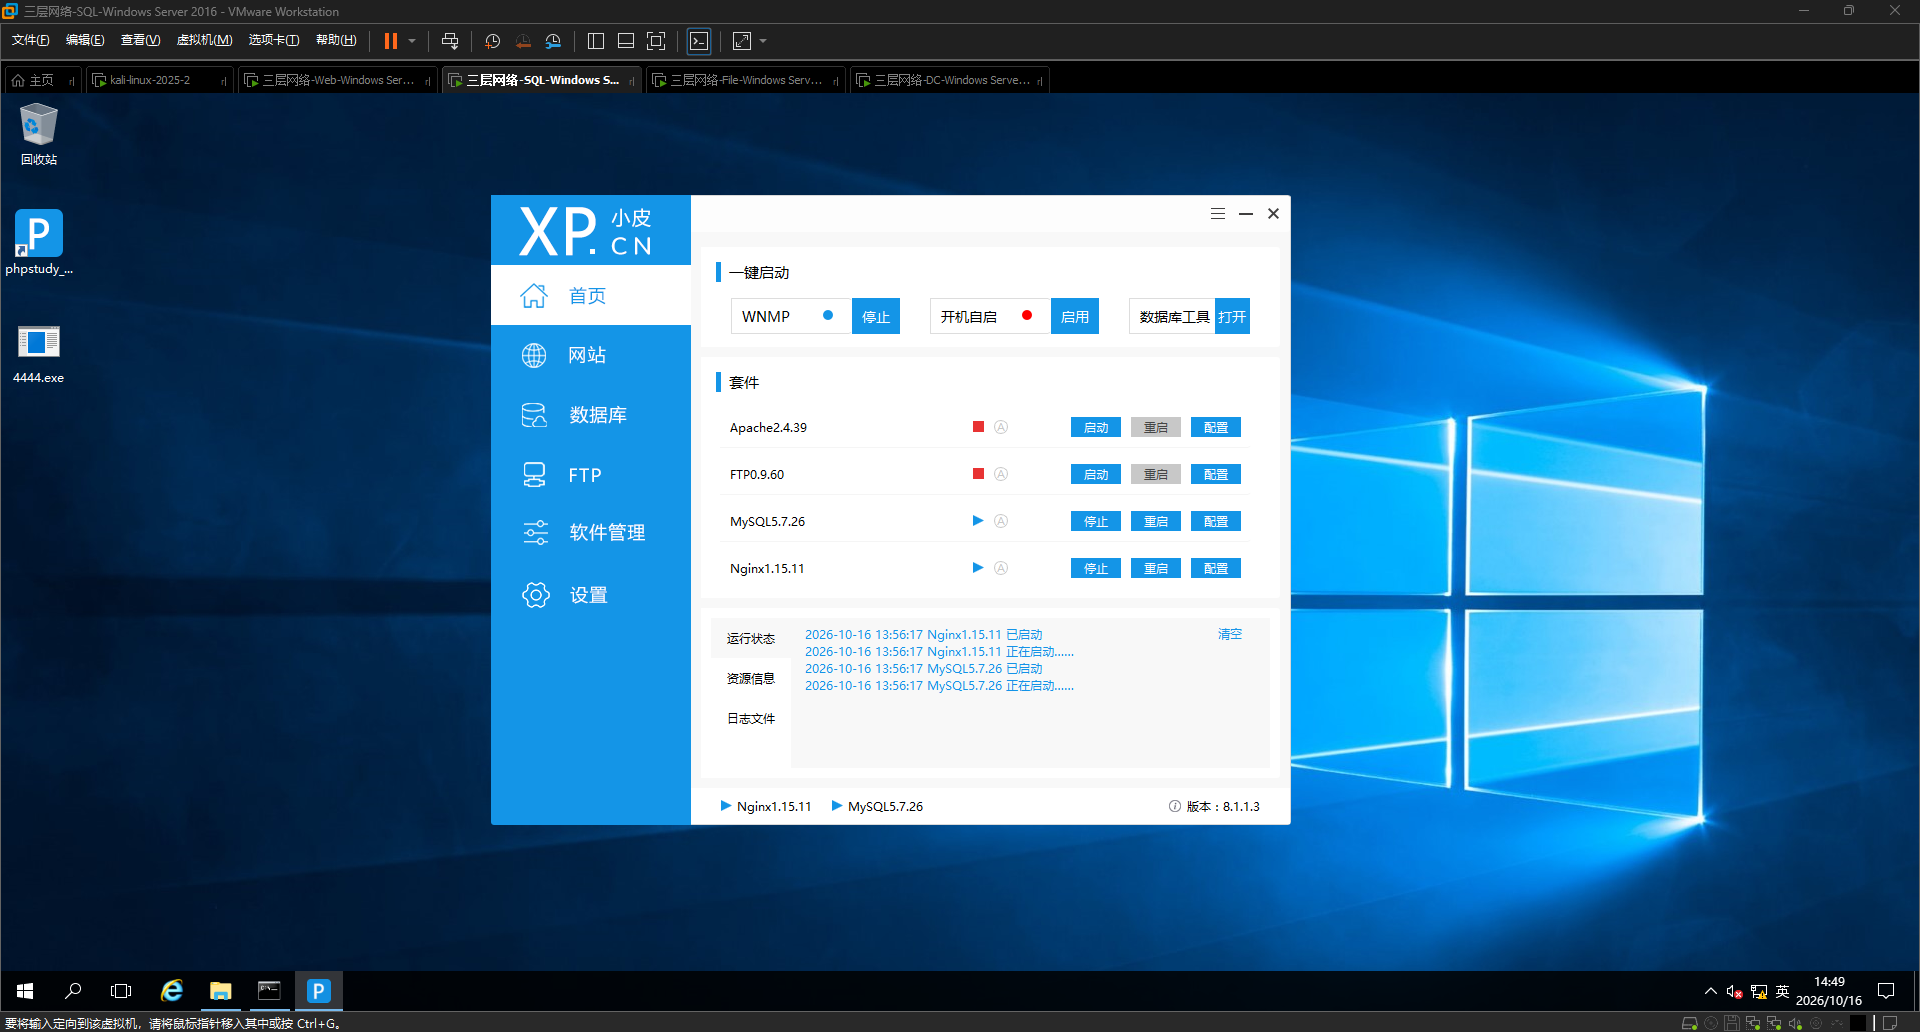The image size is (1920, 1032).
Task: Select the 资源信息 tab
Action: (751, 678)
